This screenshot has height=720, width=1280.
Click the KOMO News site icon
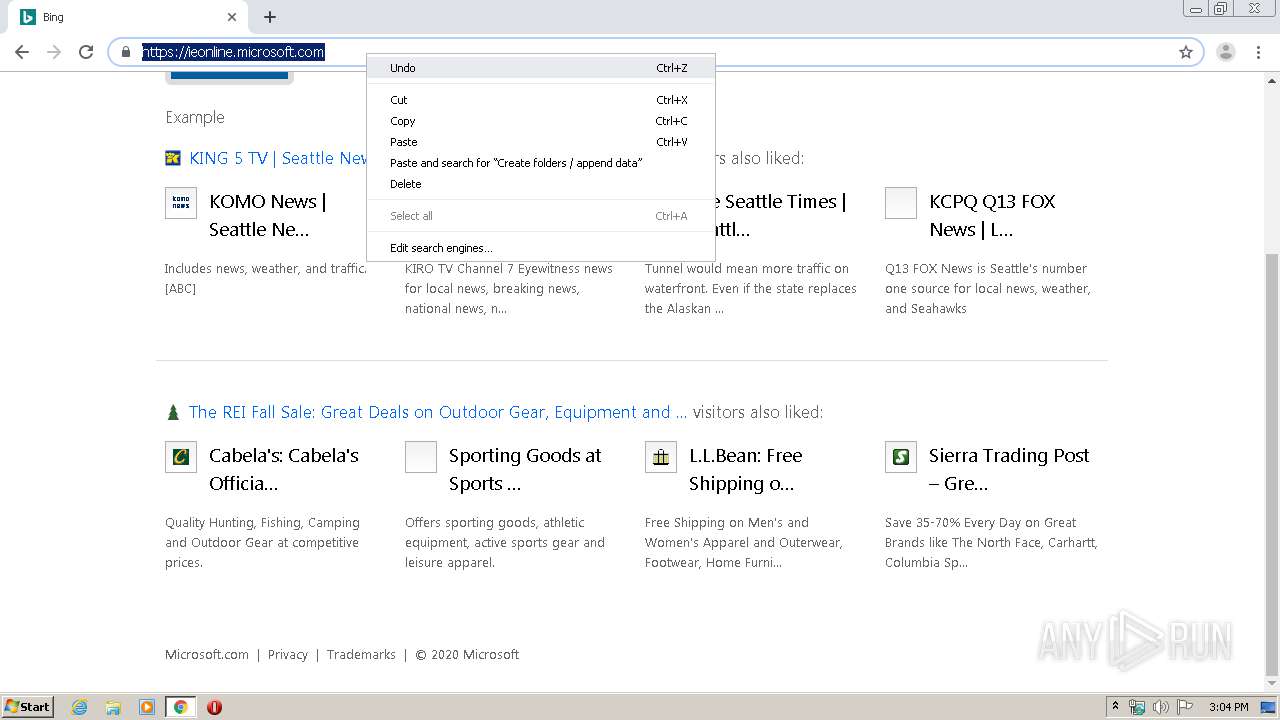(181, 203)
